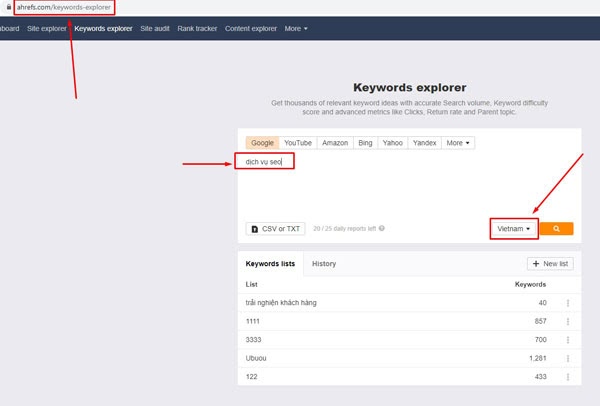
Task: Open the More menu in top navigation
Action: point(296,29)
